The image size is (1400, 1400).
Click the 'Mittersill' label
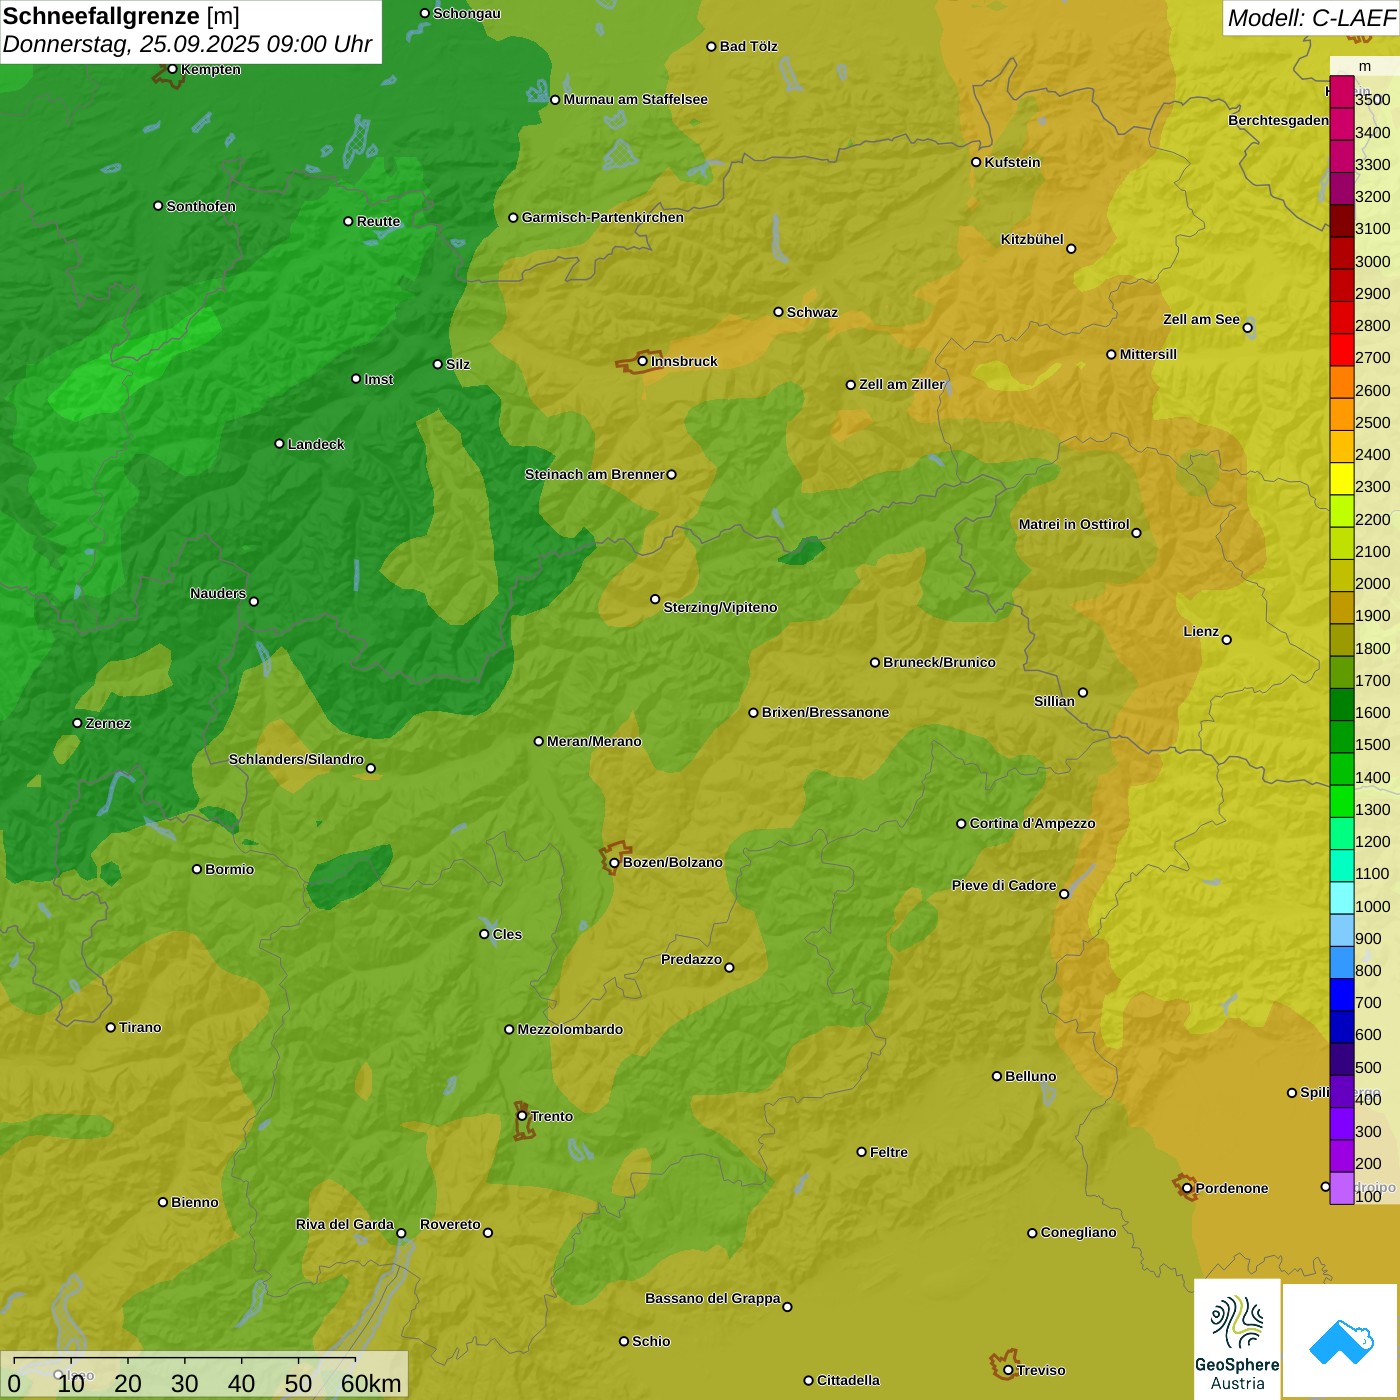(x=1148, y=354)
